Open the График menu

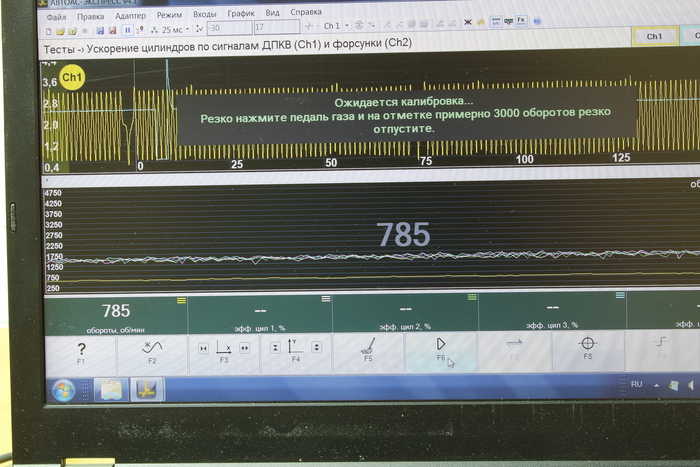[240, 16]
